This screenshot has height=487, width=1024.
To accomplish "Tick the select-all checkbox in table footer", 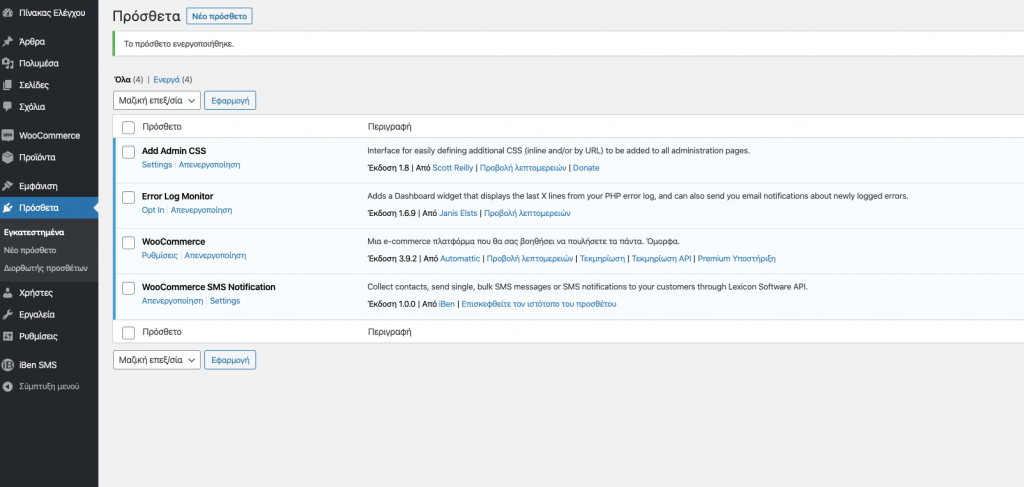I will click(x=129, y=333).
